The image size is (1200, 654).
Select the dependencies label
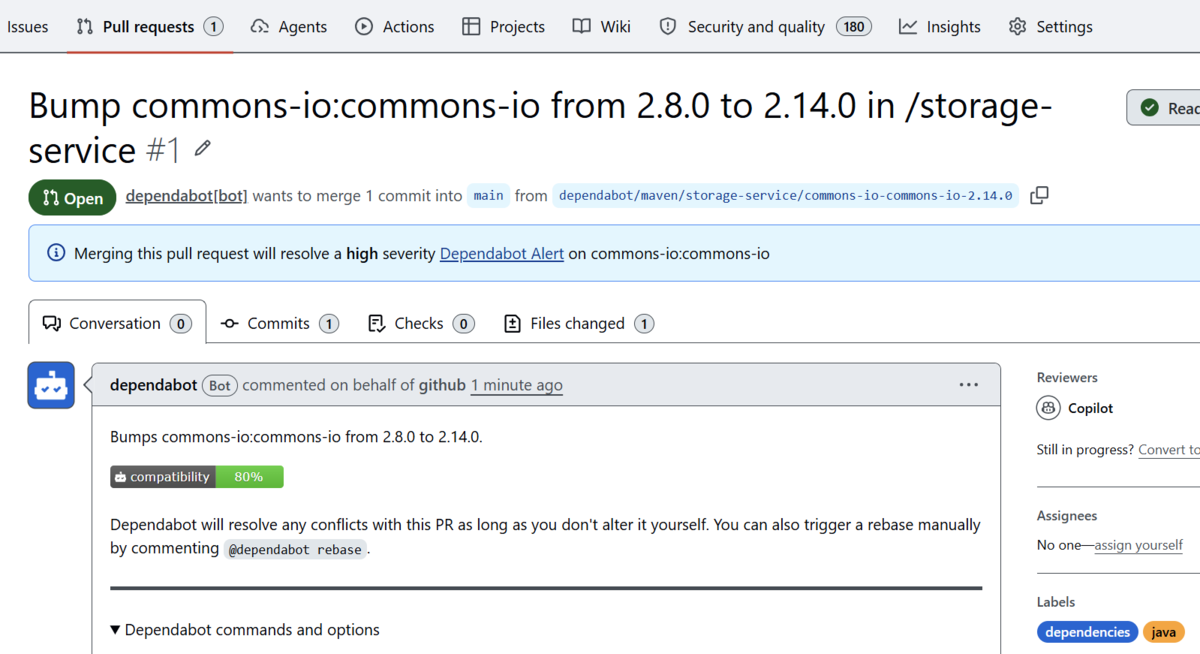pyautogui.click(x=1087, y=632)
